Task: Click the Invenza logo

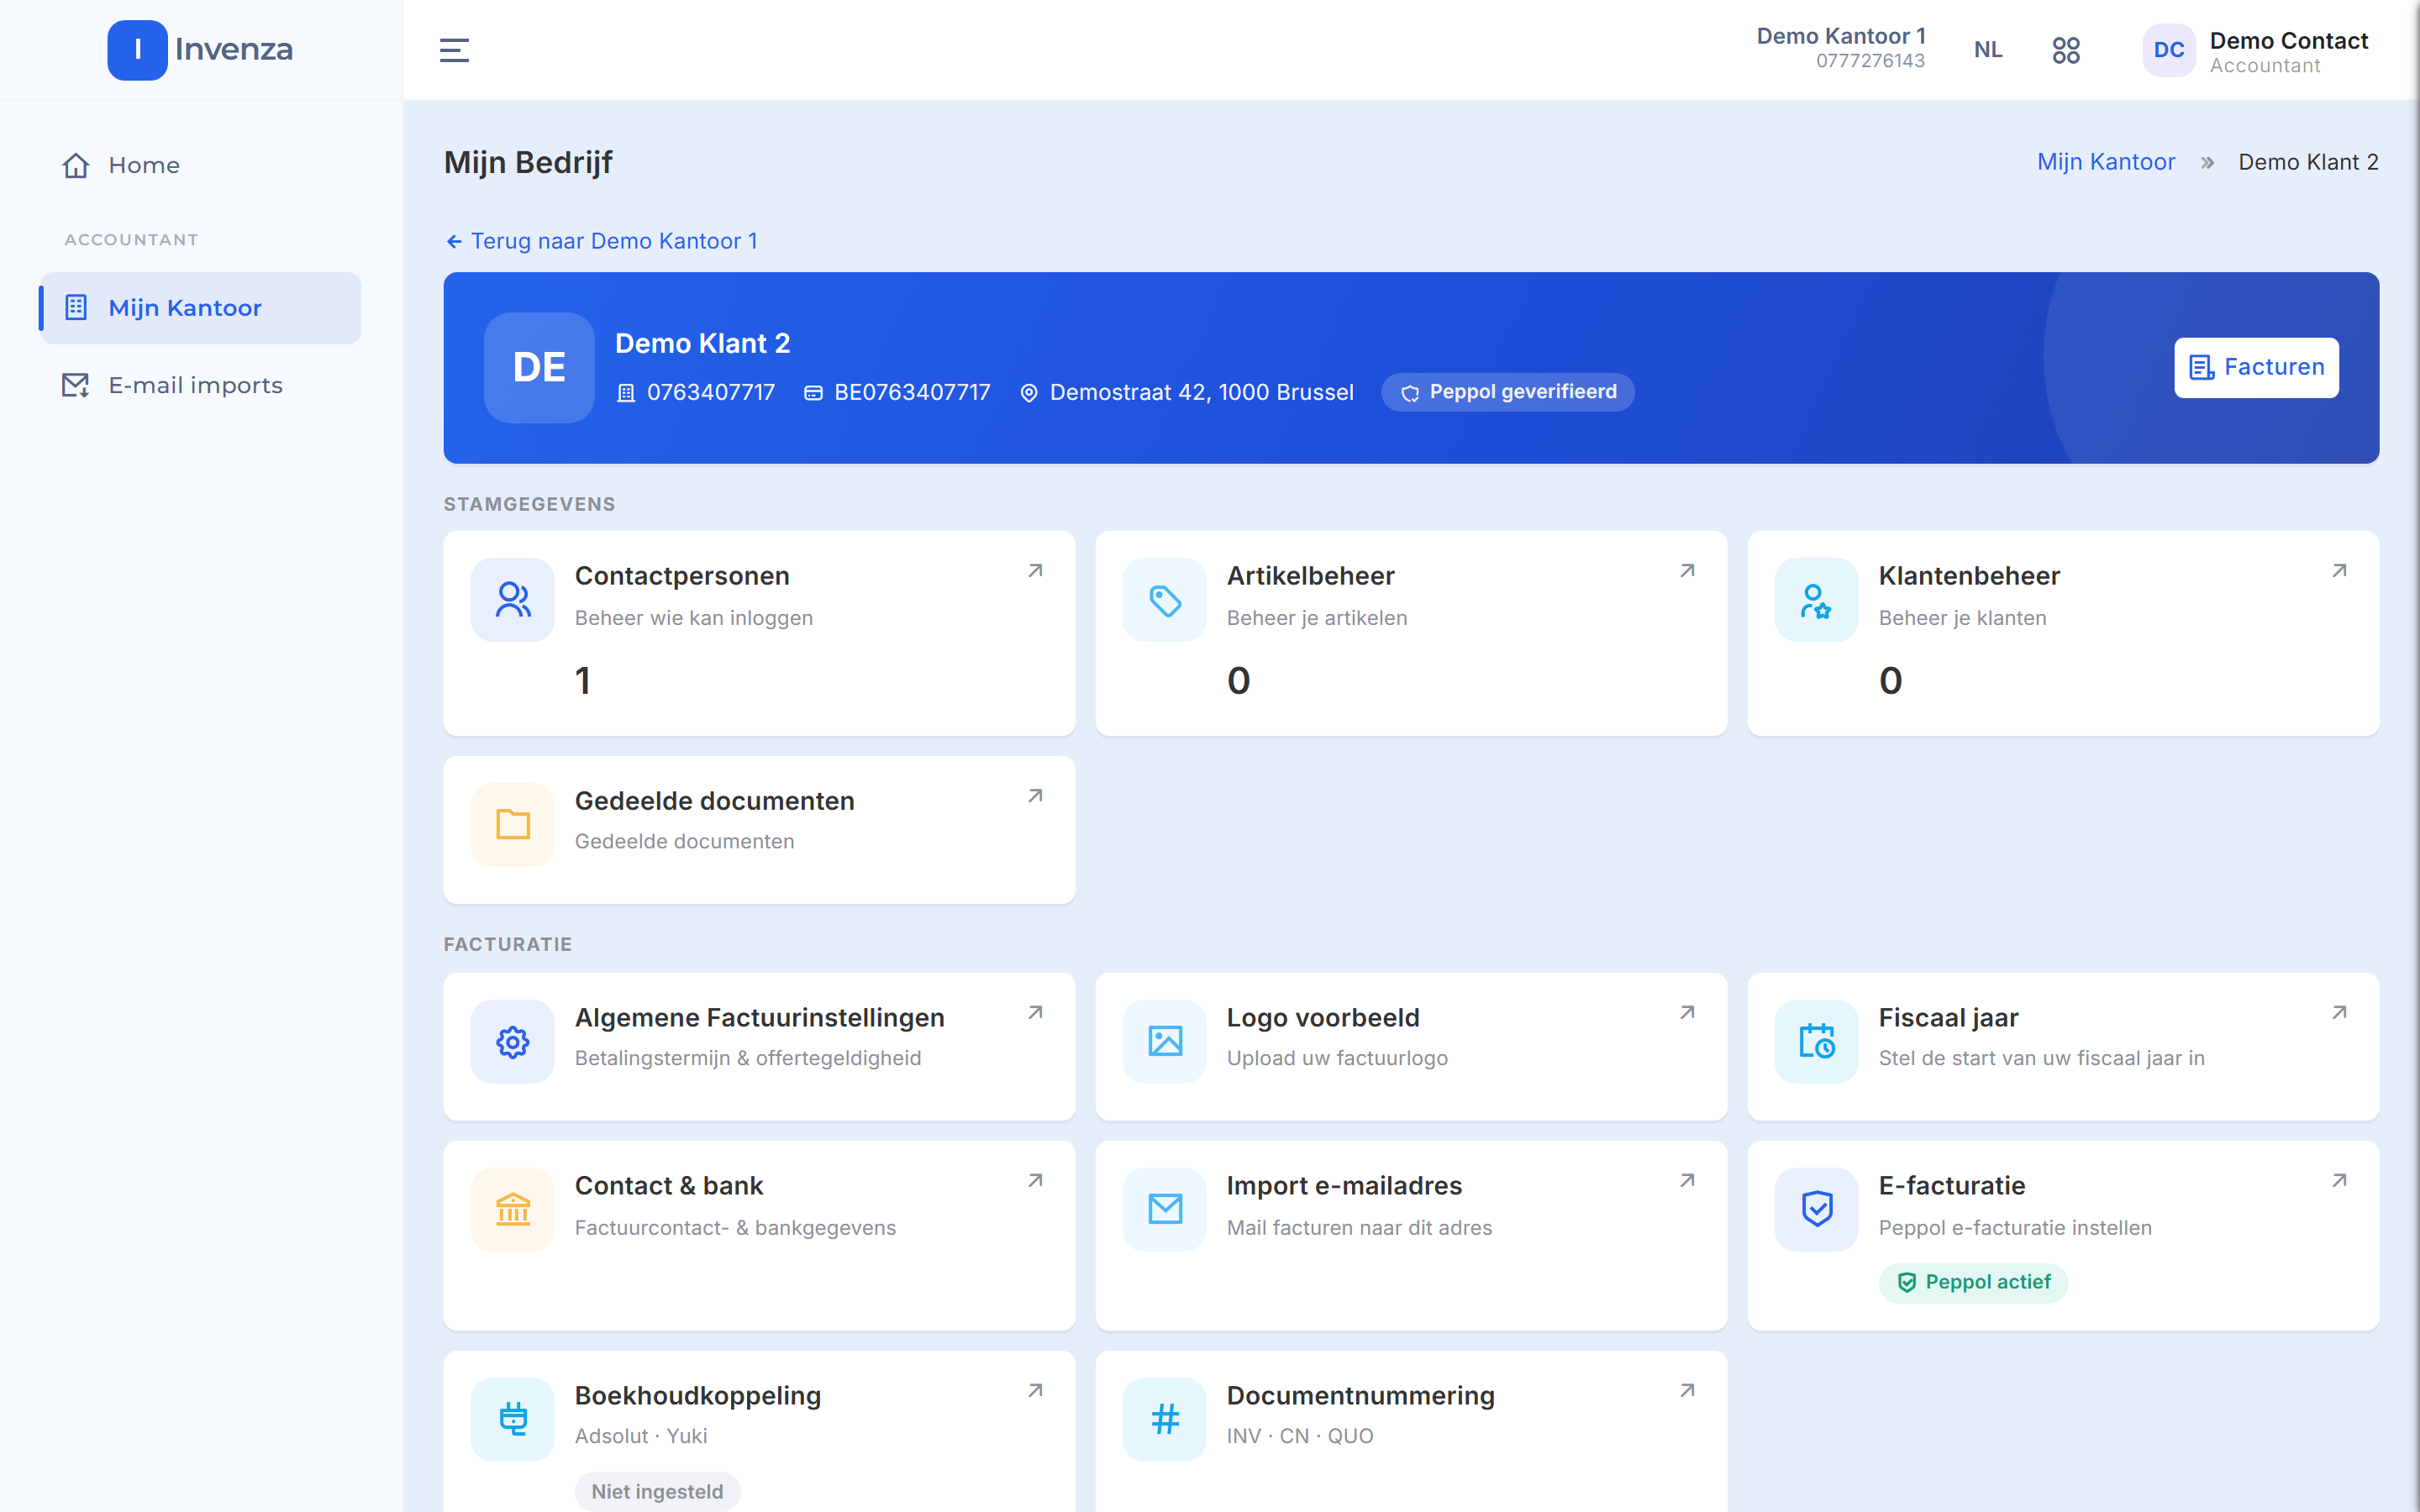Action: click(200, 50)
